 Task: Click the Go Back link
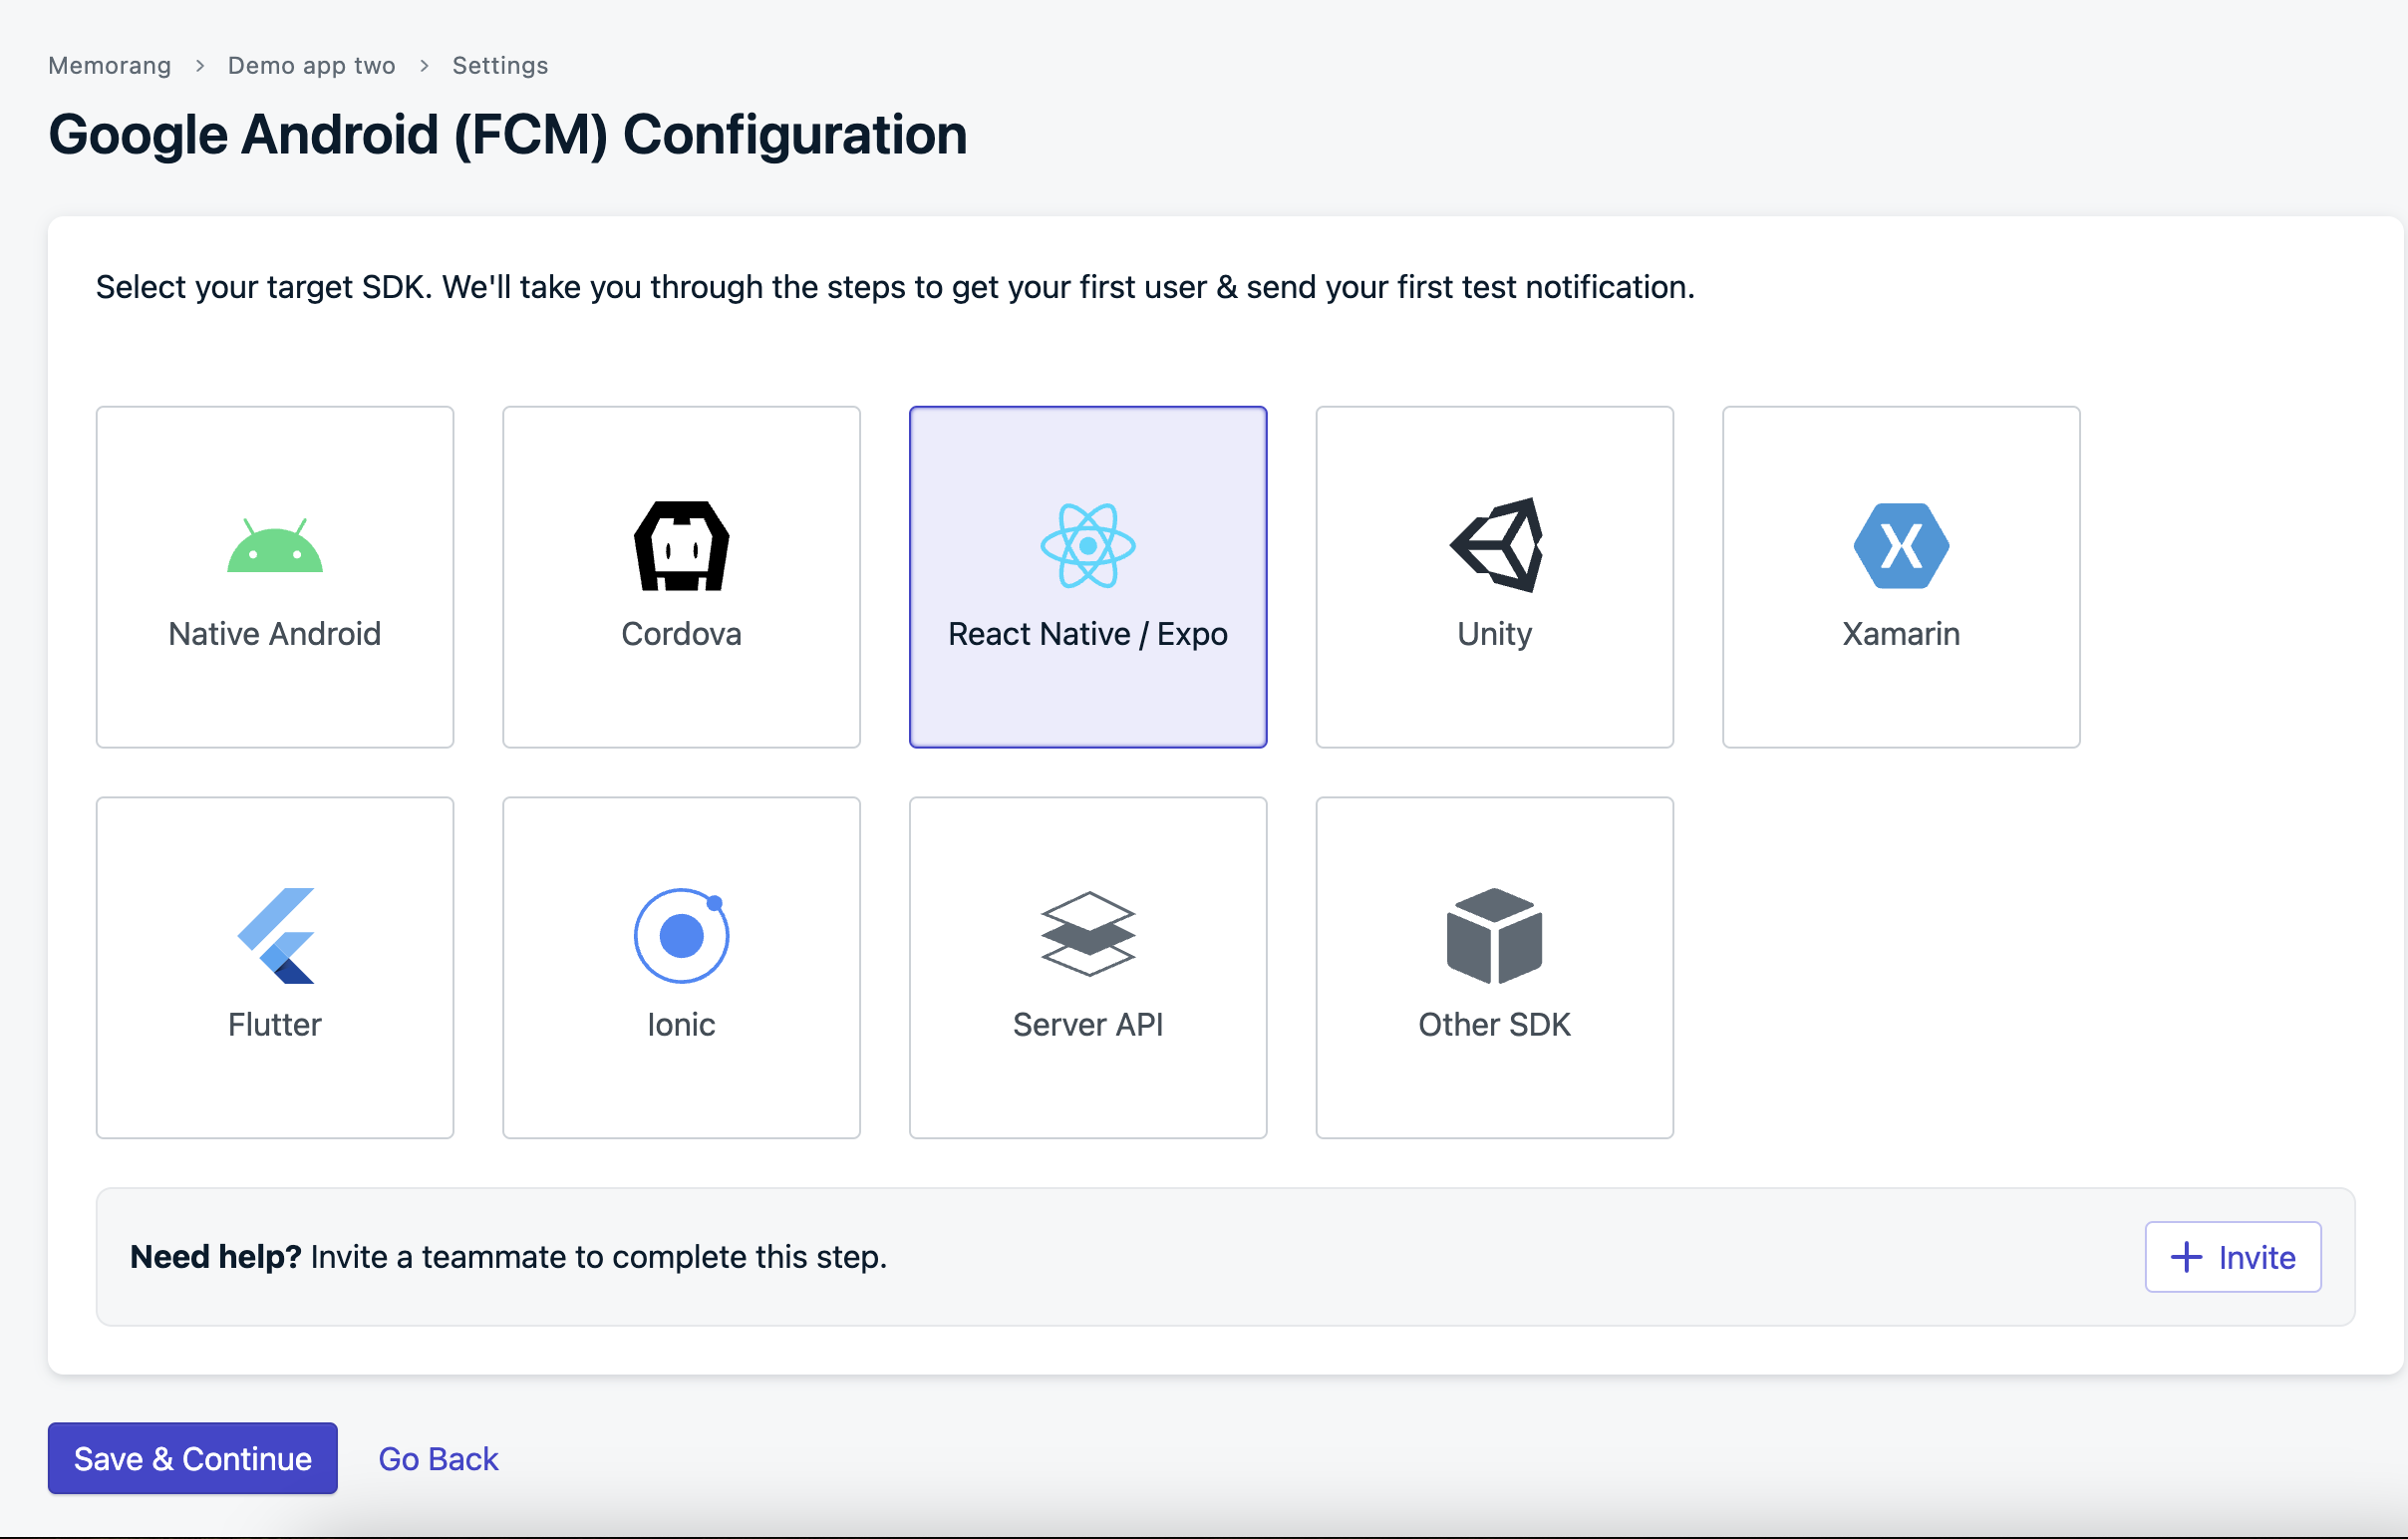(x=438, y=1459)
